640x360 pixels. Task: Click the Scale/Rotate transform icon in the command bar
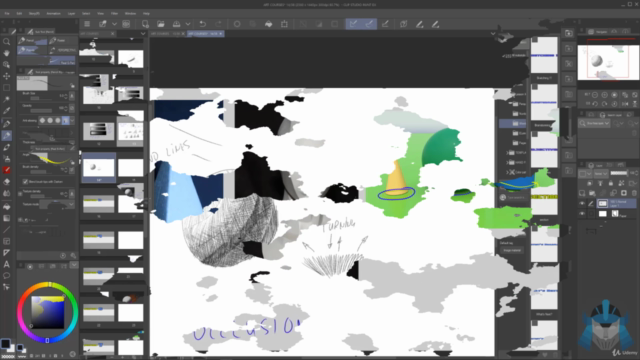[284, 24]
